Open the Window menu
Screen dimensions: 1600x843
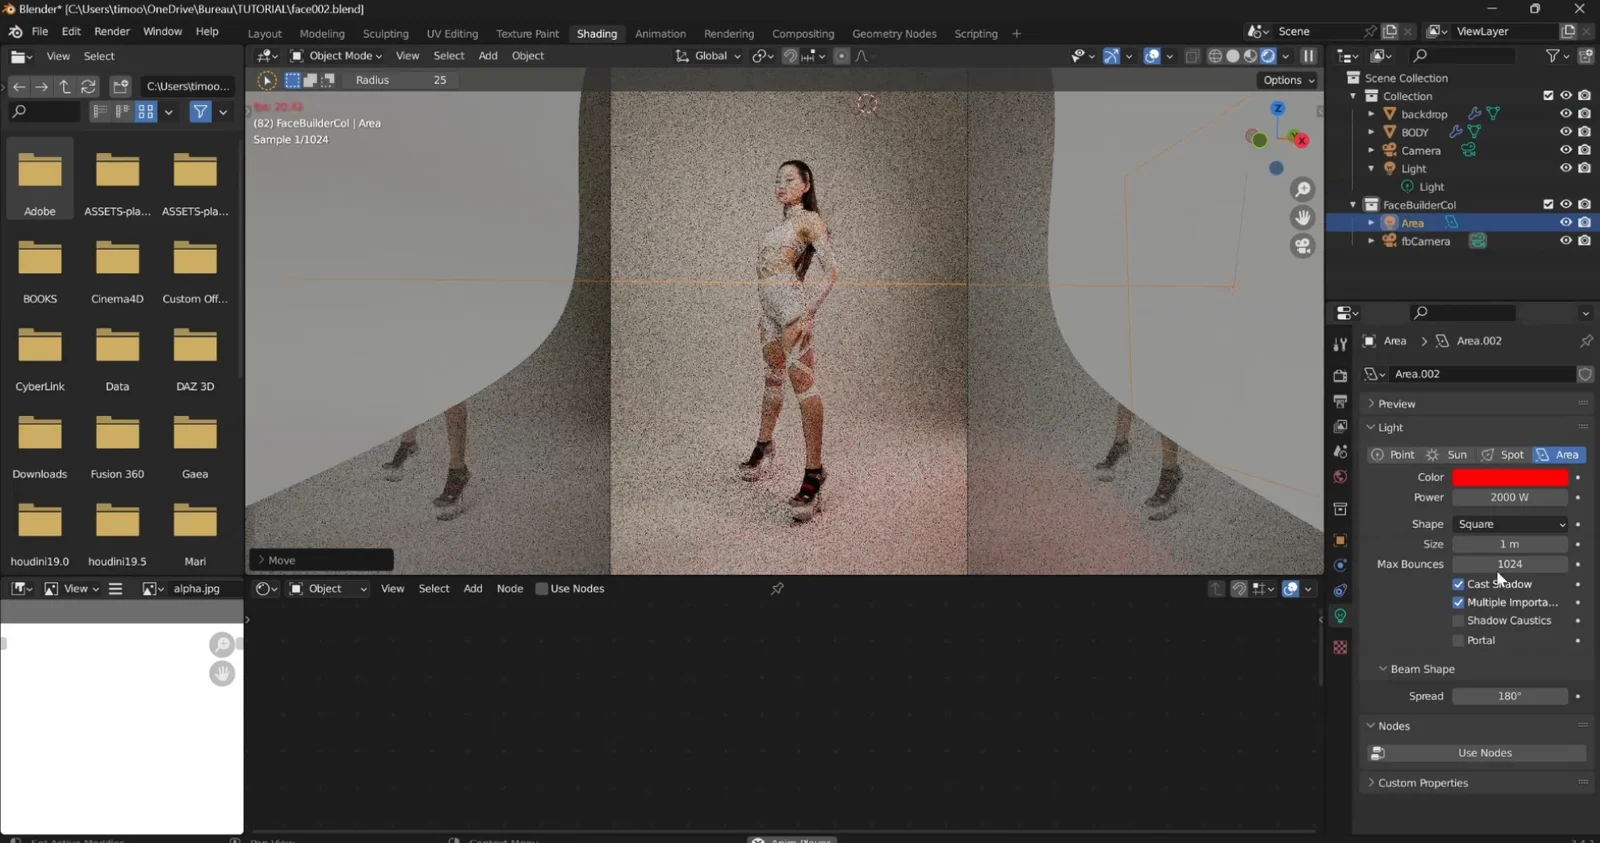coord(162,32)
